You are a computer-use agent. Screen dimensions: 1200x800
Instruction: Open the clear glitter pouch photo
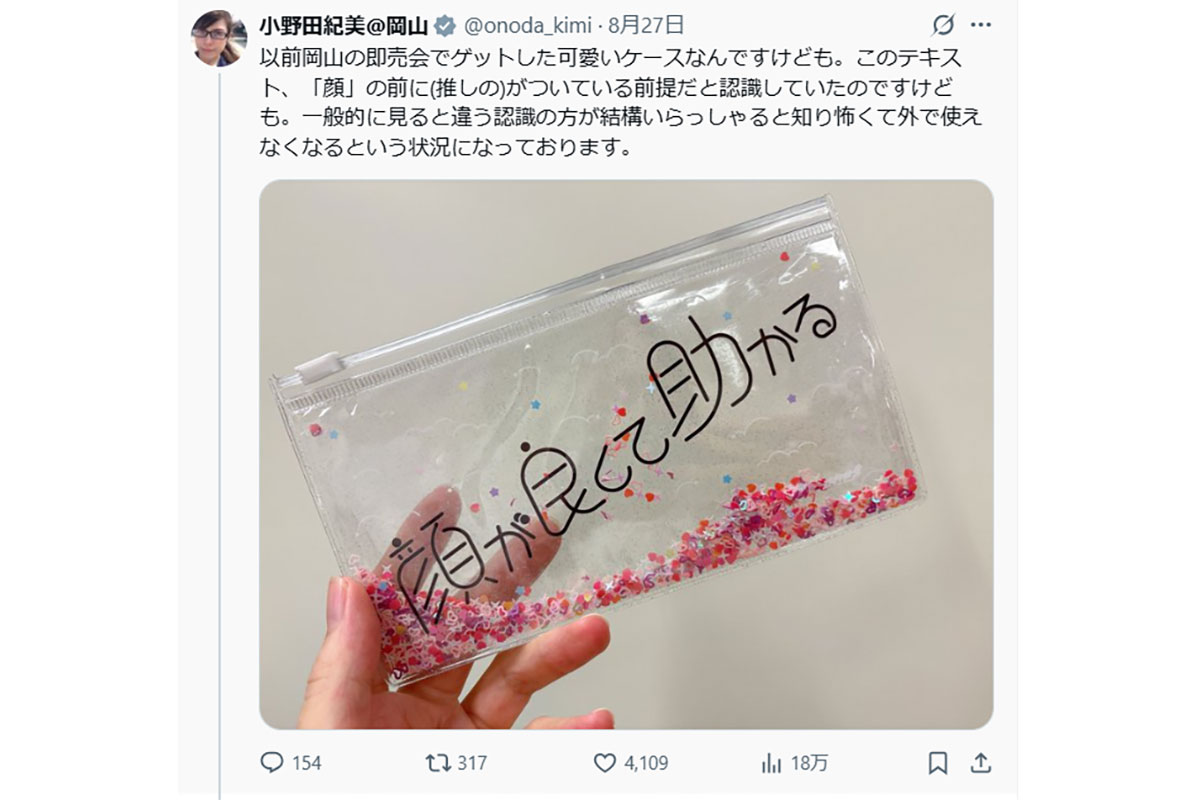tap(626, 454)
